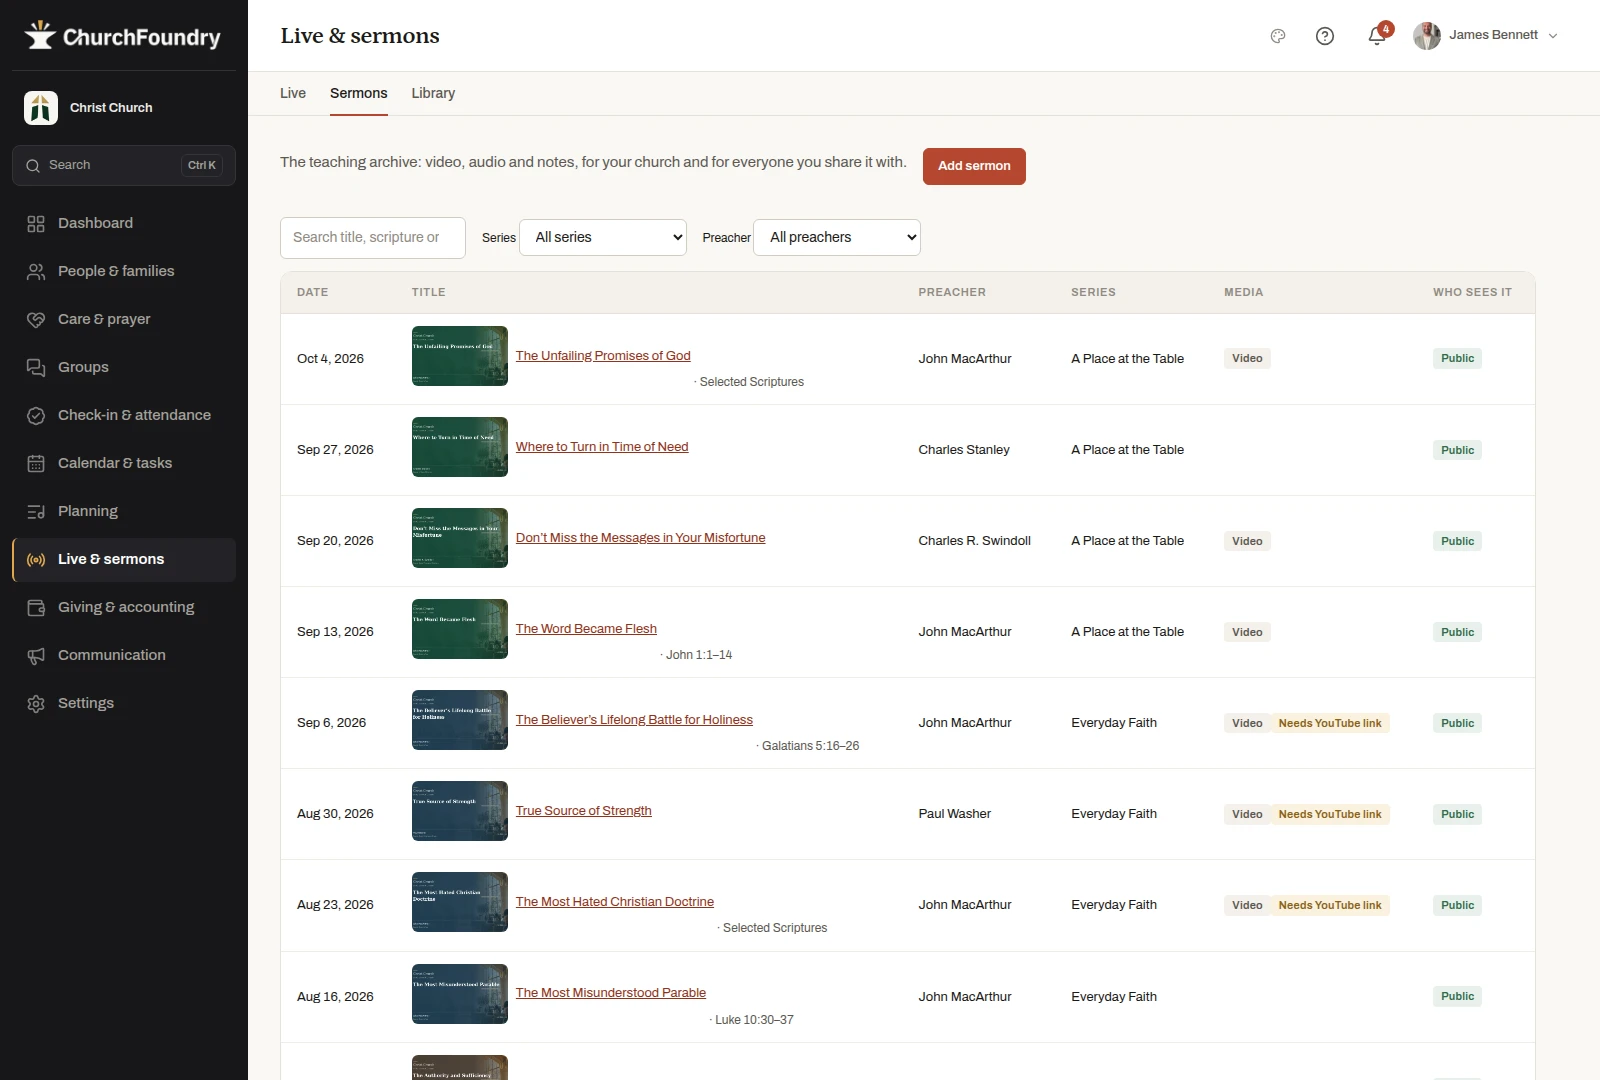Open the James Bennett account menu
This screenshot has height=1080, width=1600.
click(x=1486, y=36)
